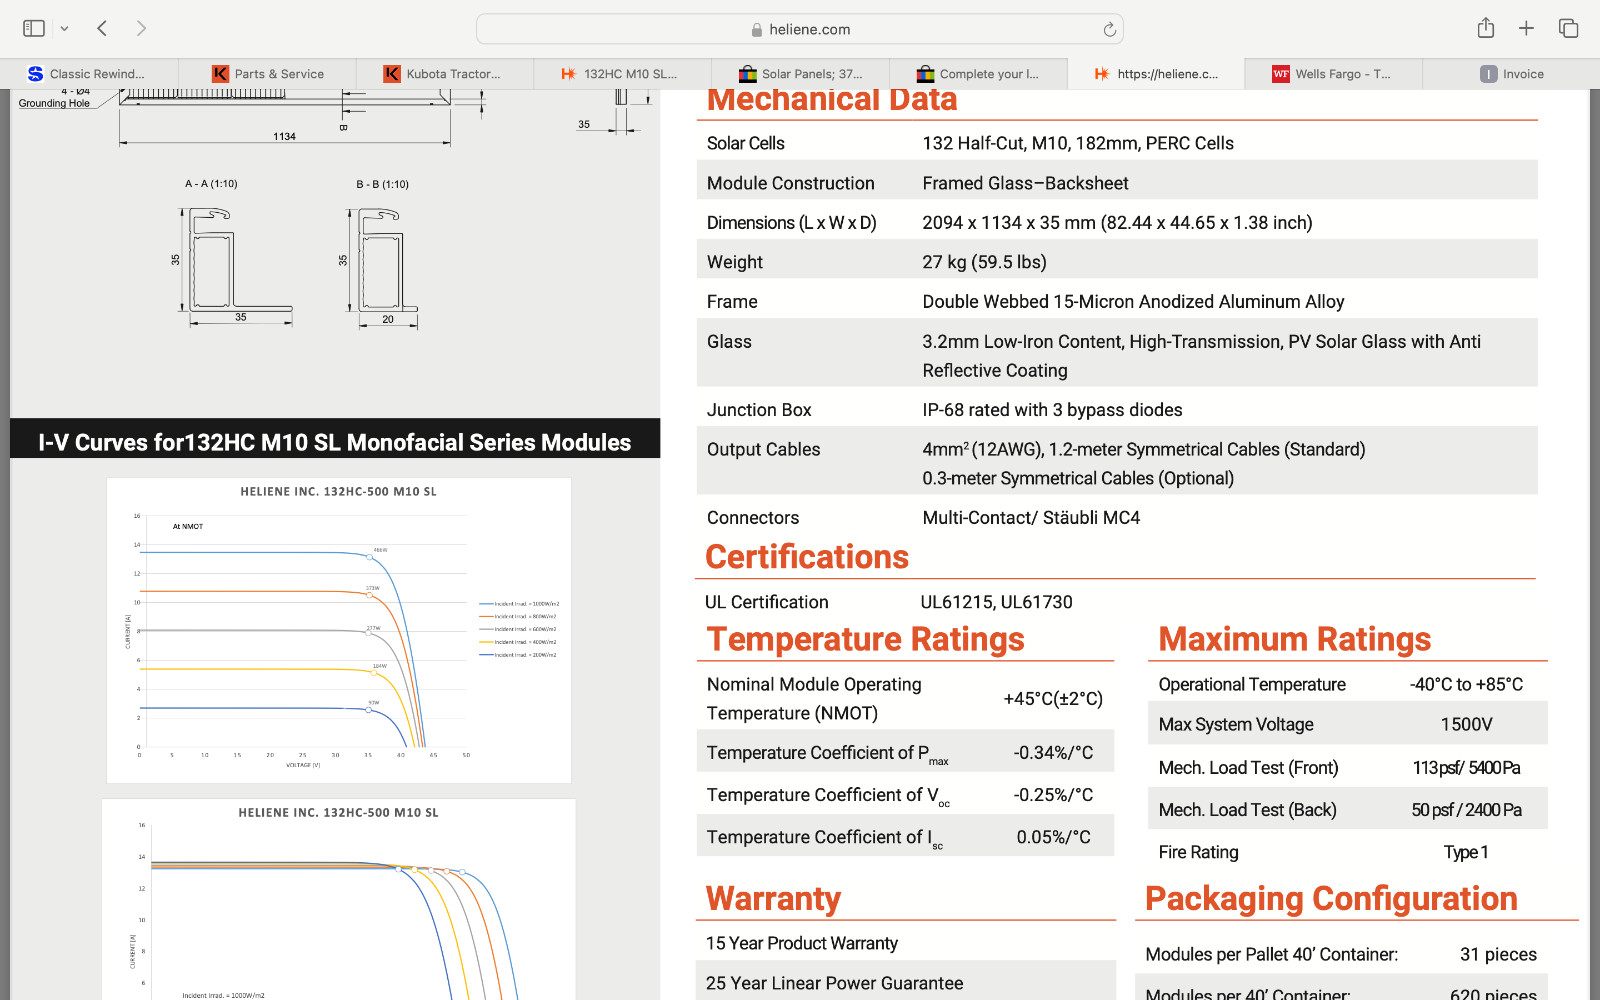Click the "50 psf / 2400 Pa" back load value
The width and height of the screenshot is (1600, 1000).
click(1466, 810)
